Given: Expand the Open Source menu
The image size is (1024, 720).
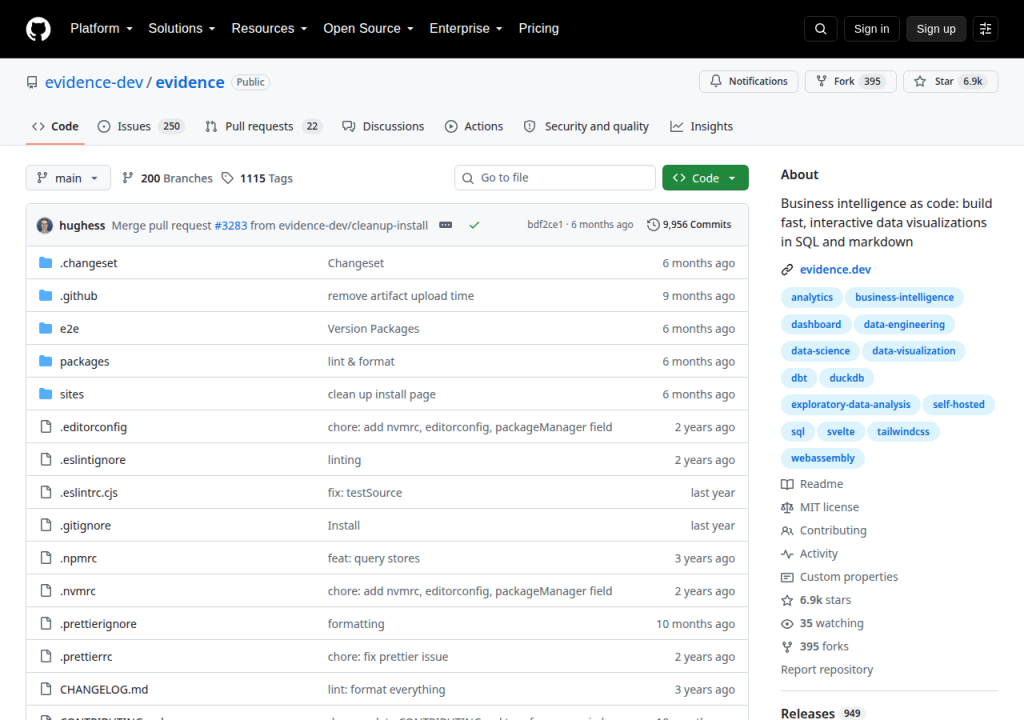Looking at the screenshot, I should [x=368, y=29].
